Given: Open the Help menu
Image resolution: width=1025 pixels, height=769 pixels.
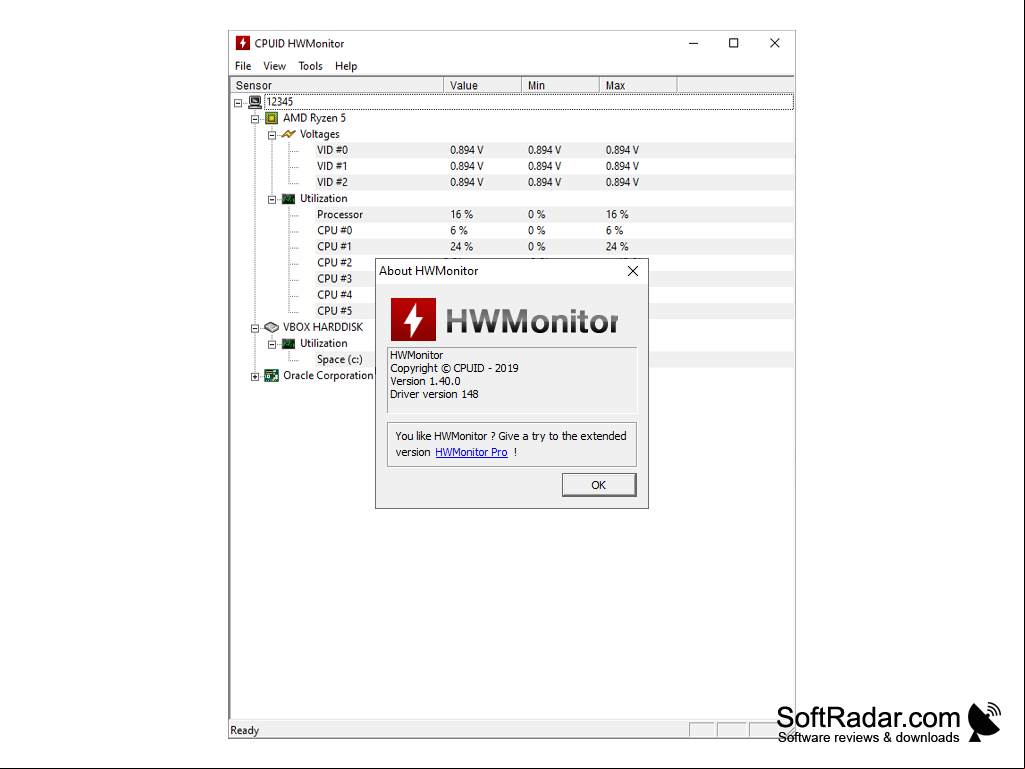Looking at the screenshot, I should click(x=346, y=66).
